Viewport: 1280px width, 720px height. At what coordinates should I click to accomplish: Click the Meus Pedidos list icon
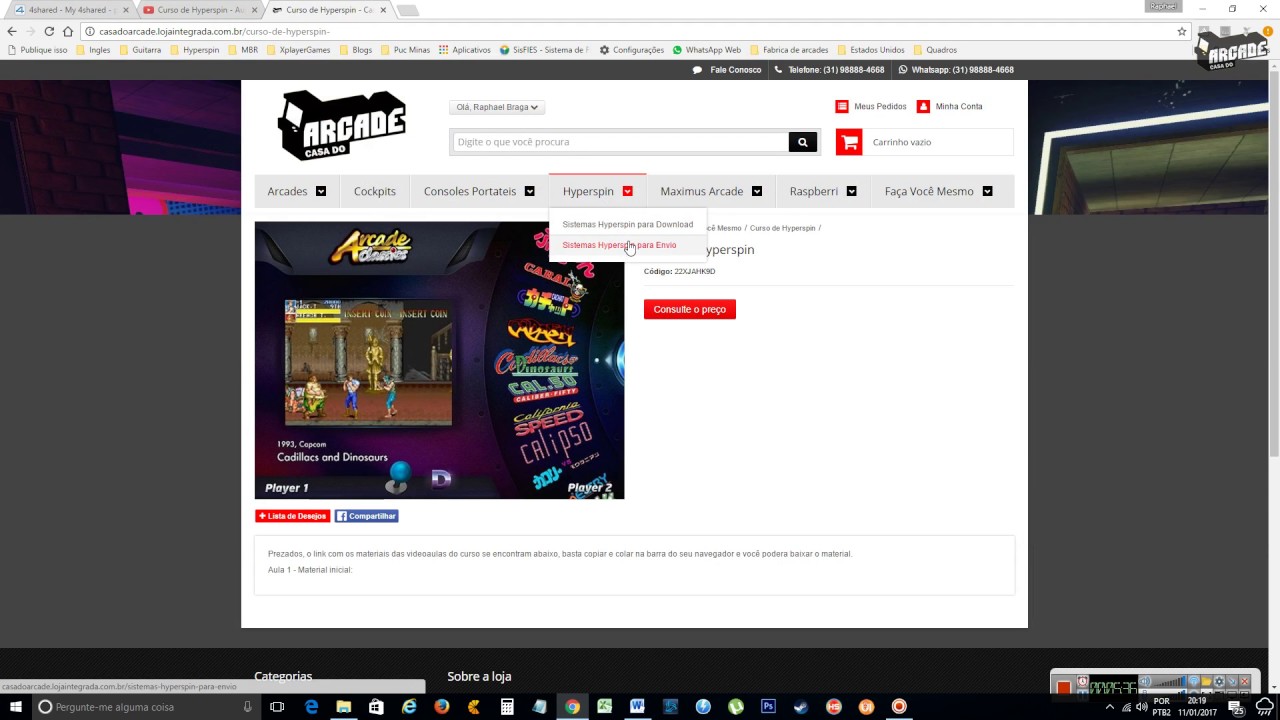click(x=842, y=106)
